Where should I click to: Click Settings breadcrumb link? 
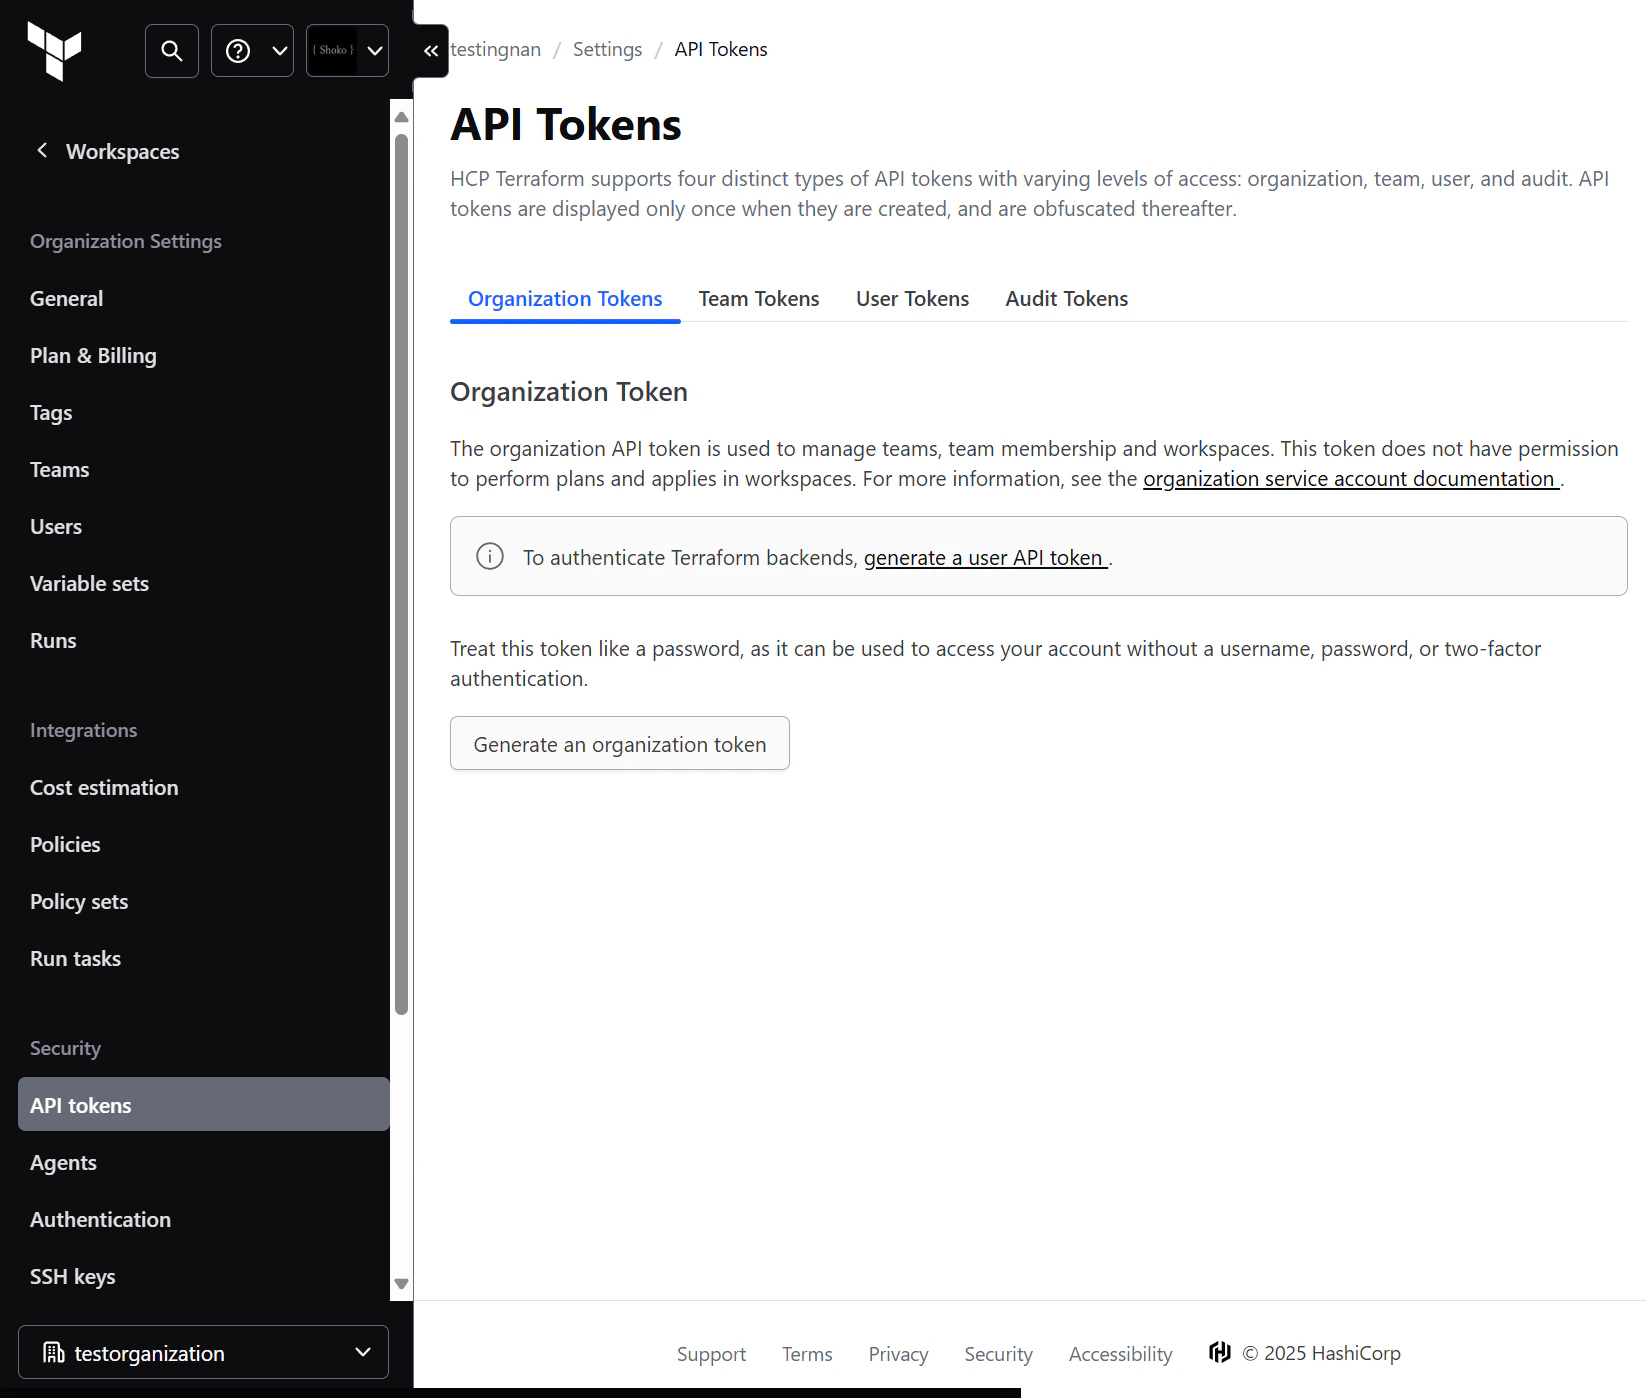607,49
